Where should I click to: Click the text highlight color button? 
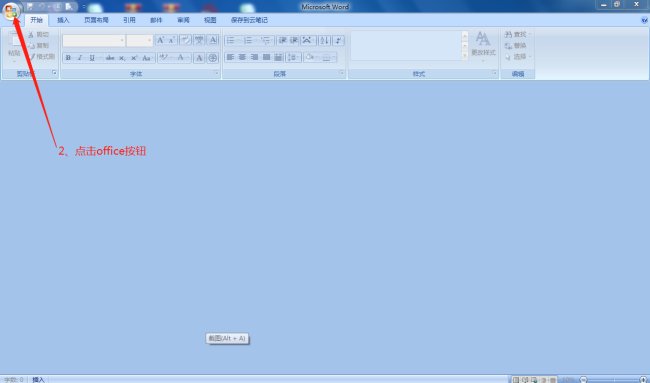(164, 57)
